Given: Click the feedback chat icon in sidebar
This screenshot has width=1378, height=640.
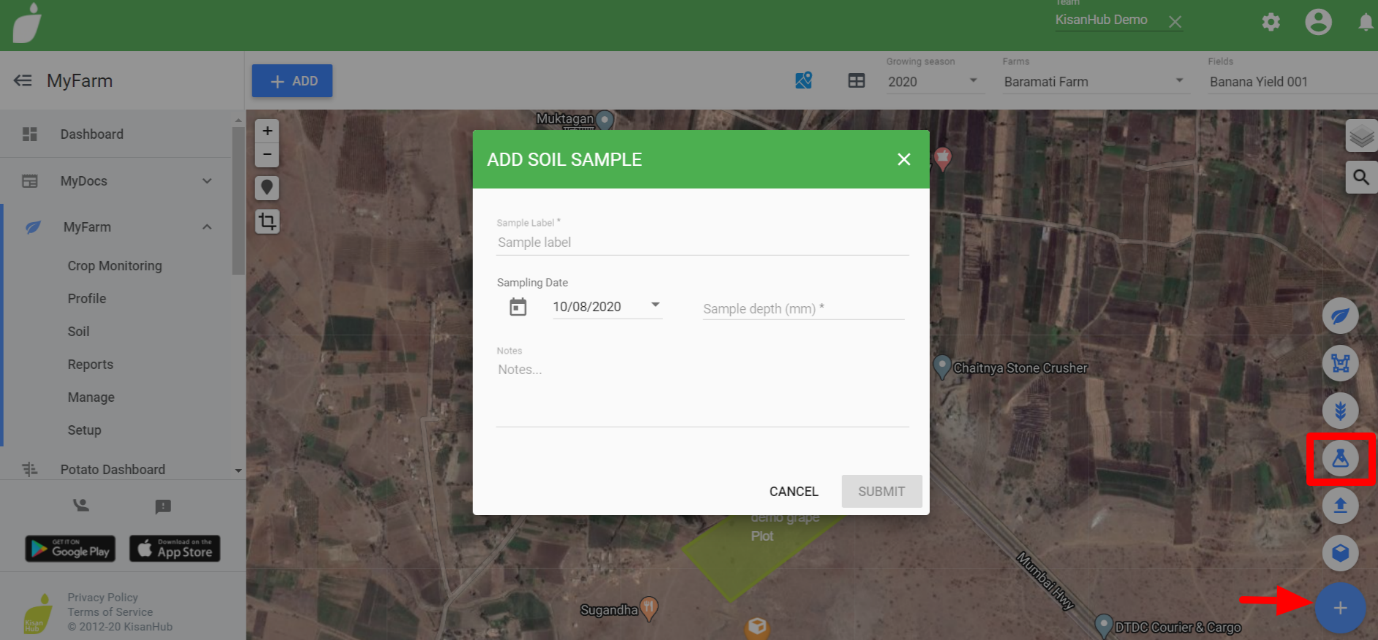Looking at the screenshot, I should 163,506.
